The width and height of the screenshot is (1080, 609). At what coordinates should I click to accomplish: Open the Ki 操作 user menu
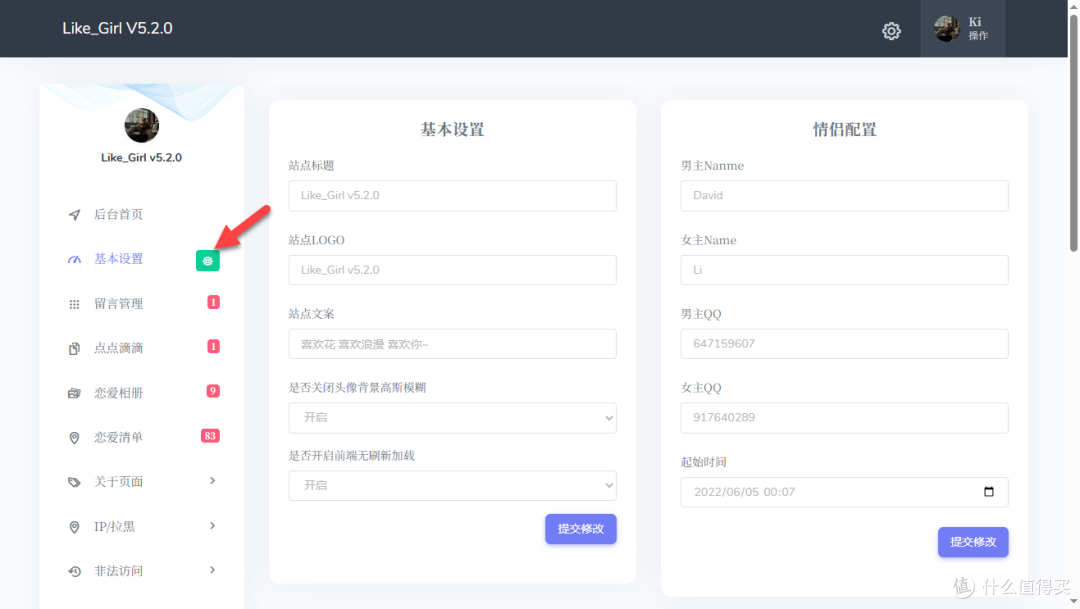pyautogui.click(x=963, y=29)
